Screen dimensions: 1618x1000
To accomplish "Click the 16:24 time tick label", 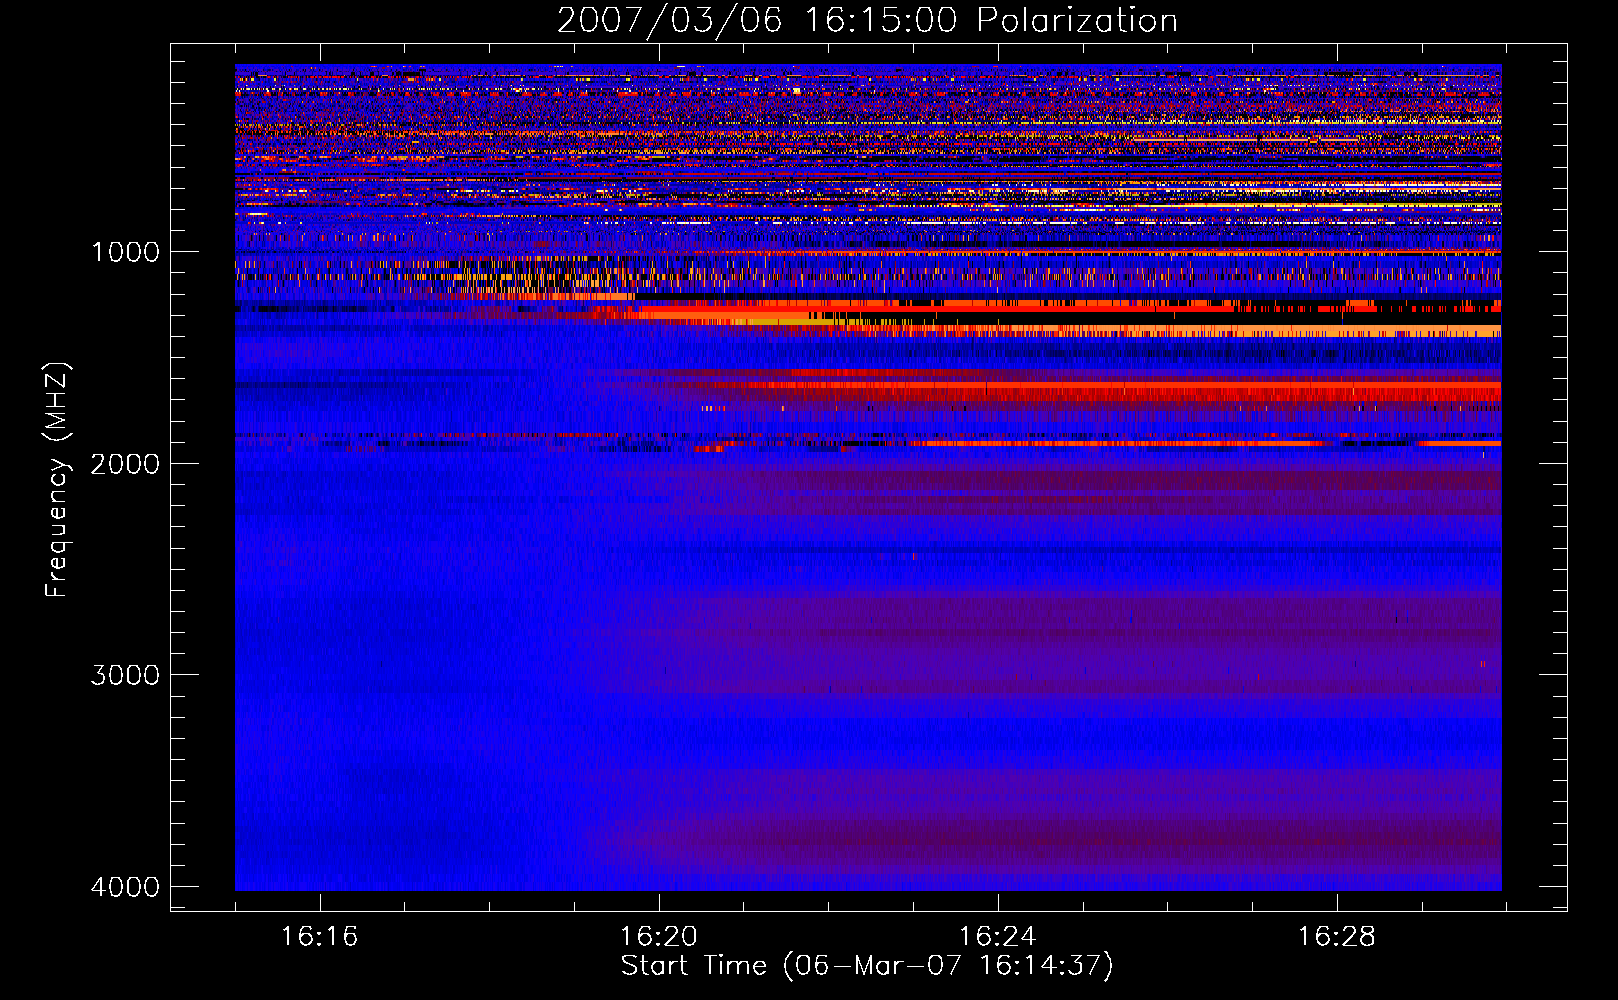I will (997, 937).
